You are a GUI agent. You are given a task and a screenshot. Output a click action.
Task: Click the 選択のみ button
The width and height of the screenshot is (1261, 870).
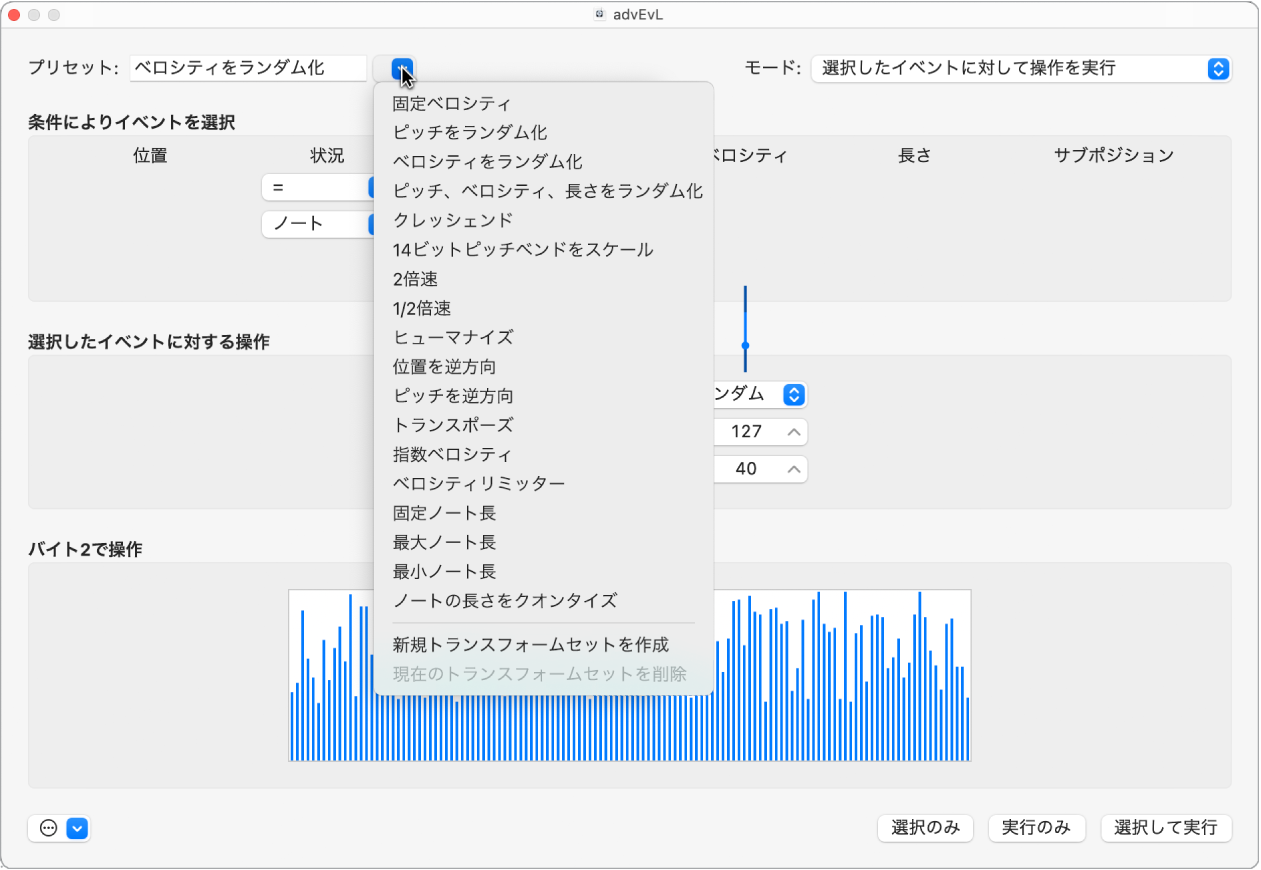click(x=924, y=828)
